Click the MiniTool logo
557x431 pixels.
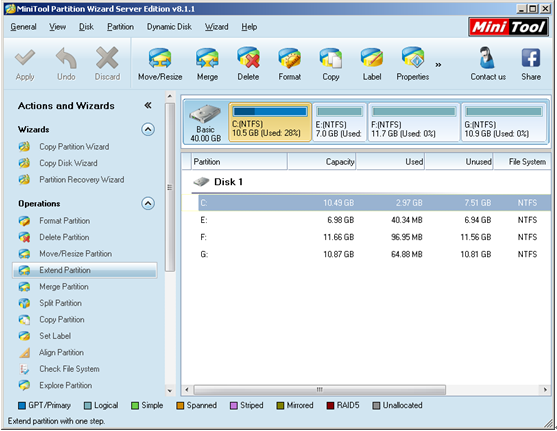pos(508,27)
